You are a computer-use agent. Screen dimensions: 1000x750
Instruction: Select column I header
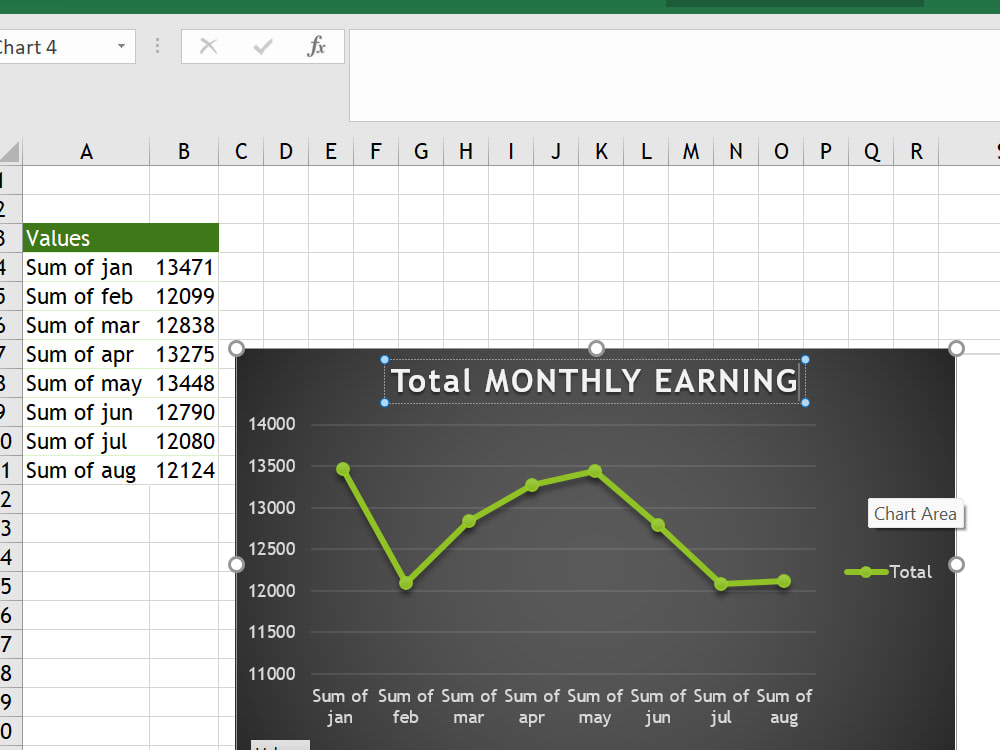511,151
